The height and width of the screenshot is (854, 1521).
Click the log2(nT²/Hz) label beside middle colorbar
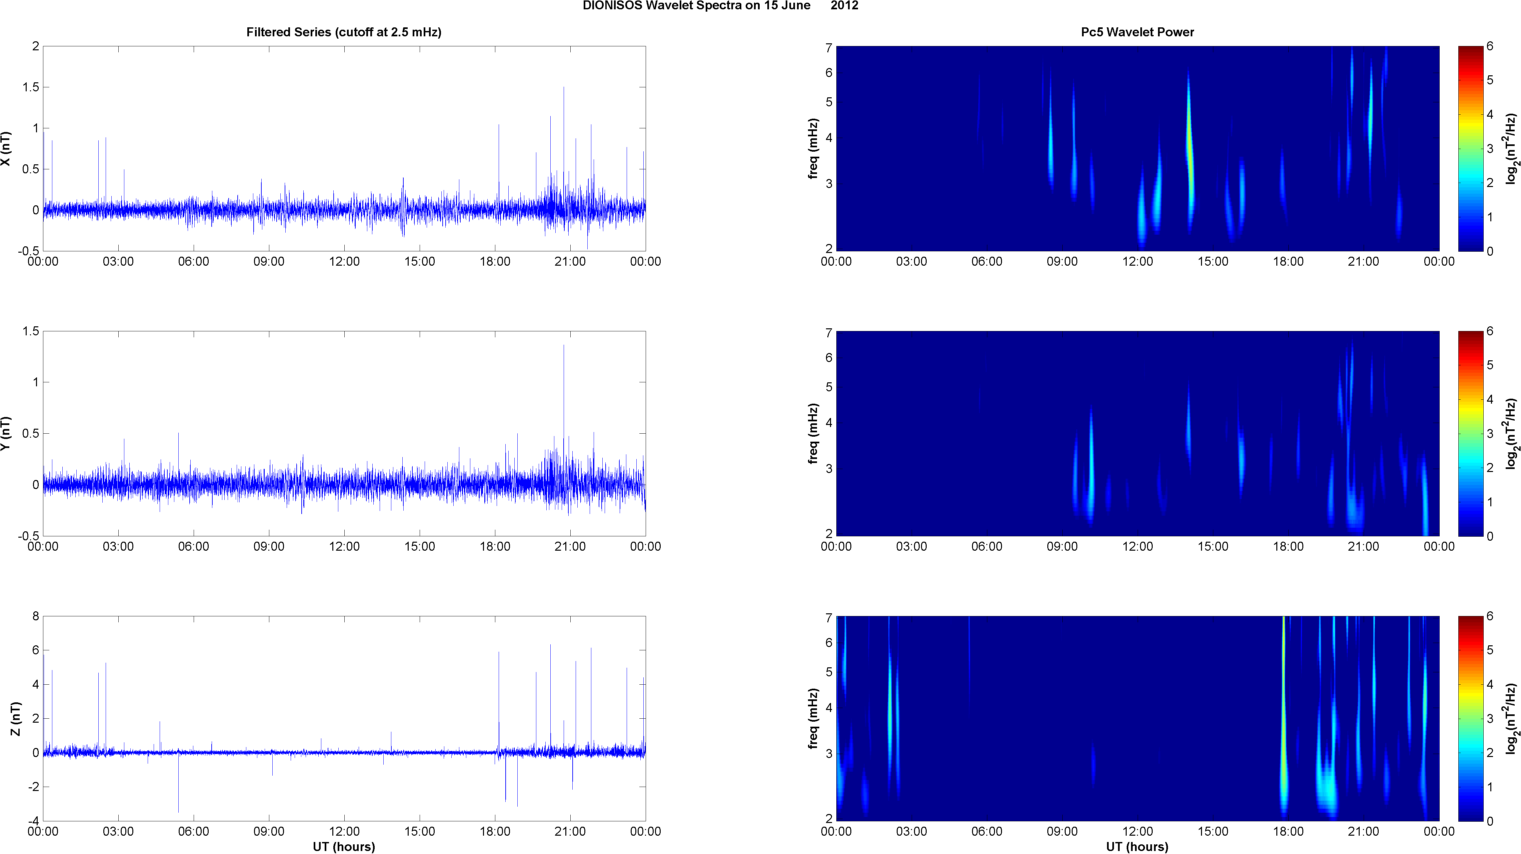pos(1512,433)
